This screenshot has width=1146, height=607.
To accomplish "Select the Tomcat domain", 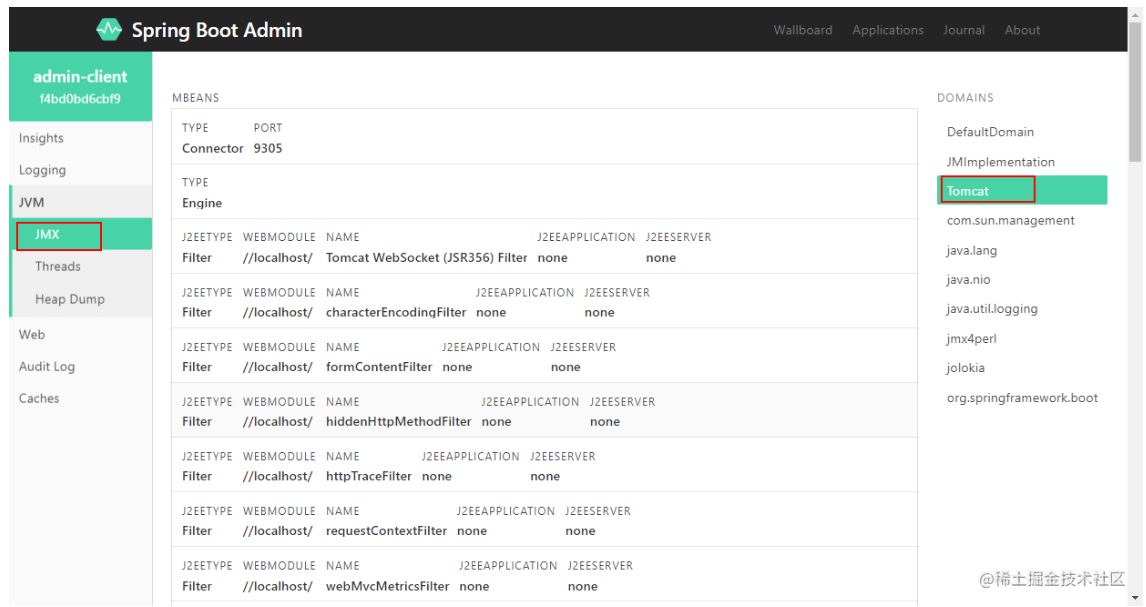I will [1022, 191].
